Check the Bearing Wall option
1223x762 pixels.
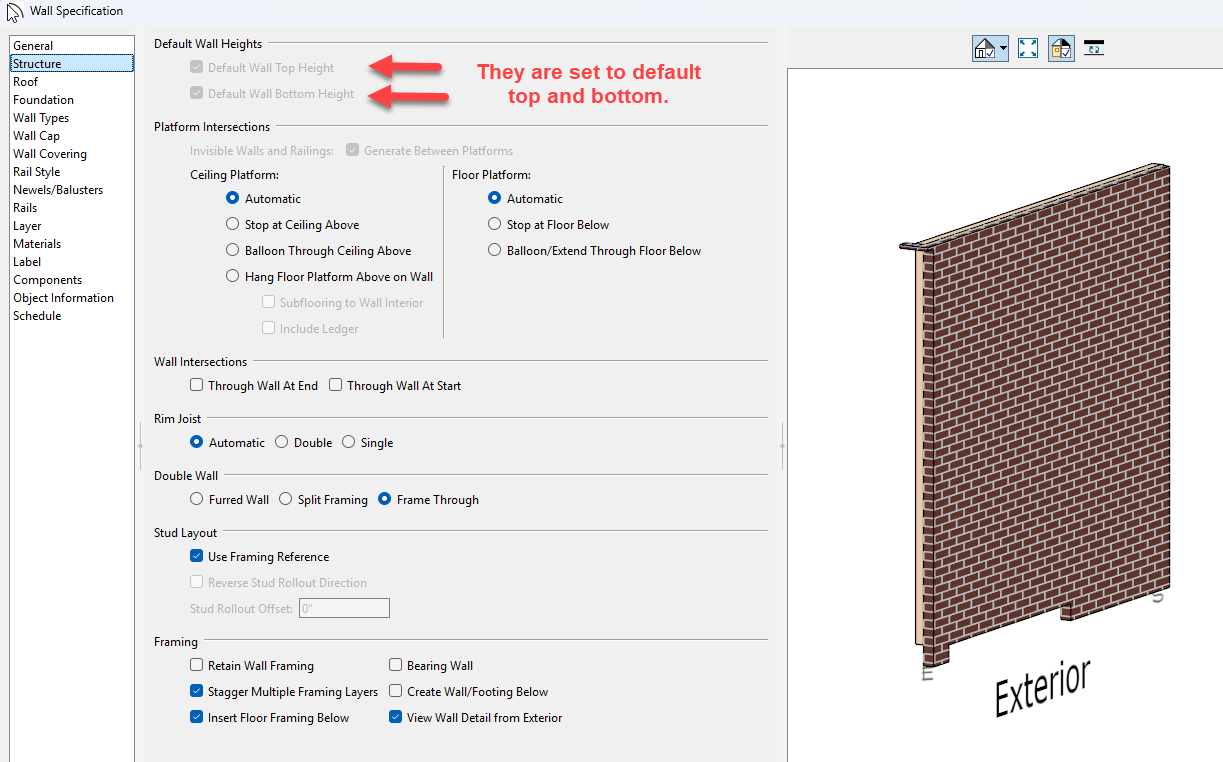pos(396,666)
